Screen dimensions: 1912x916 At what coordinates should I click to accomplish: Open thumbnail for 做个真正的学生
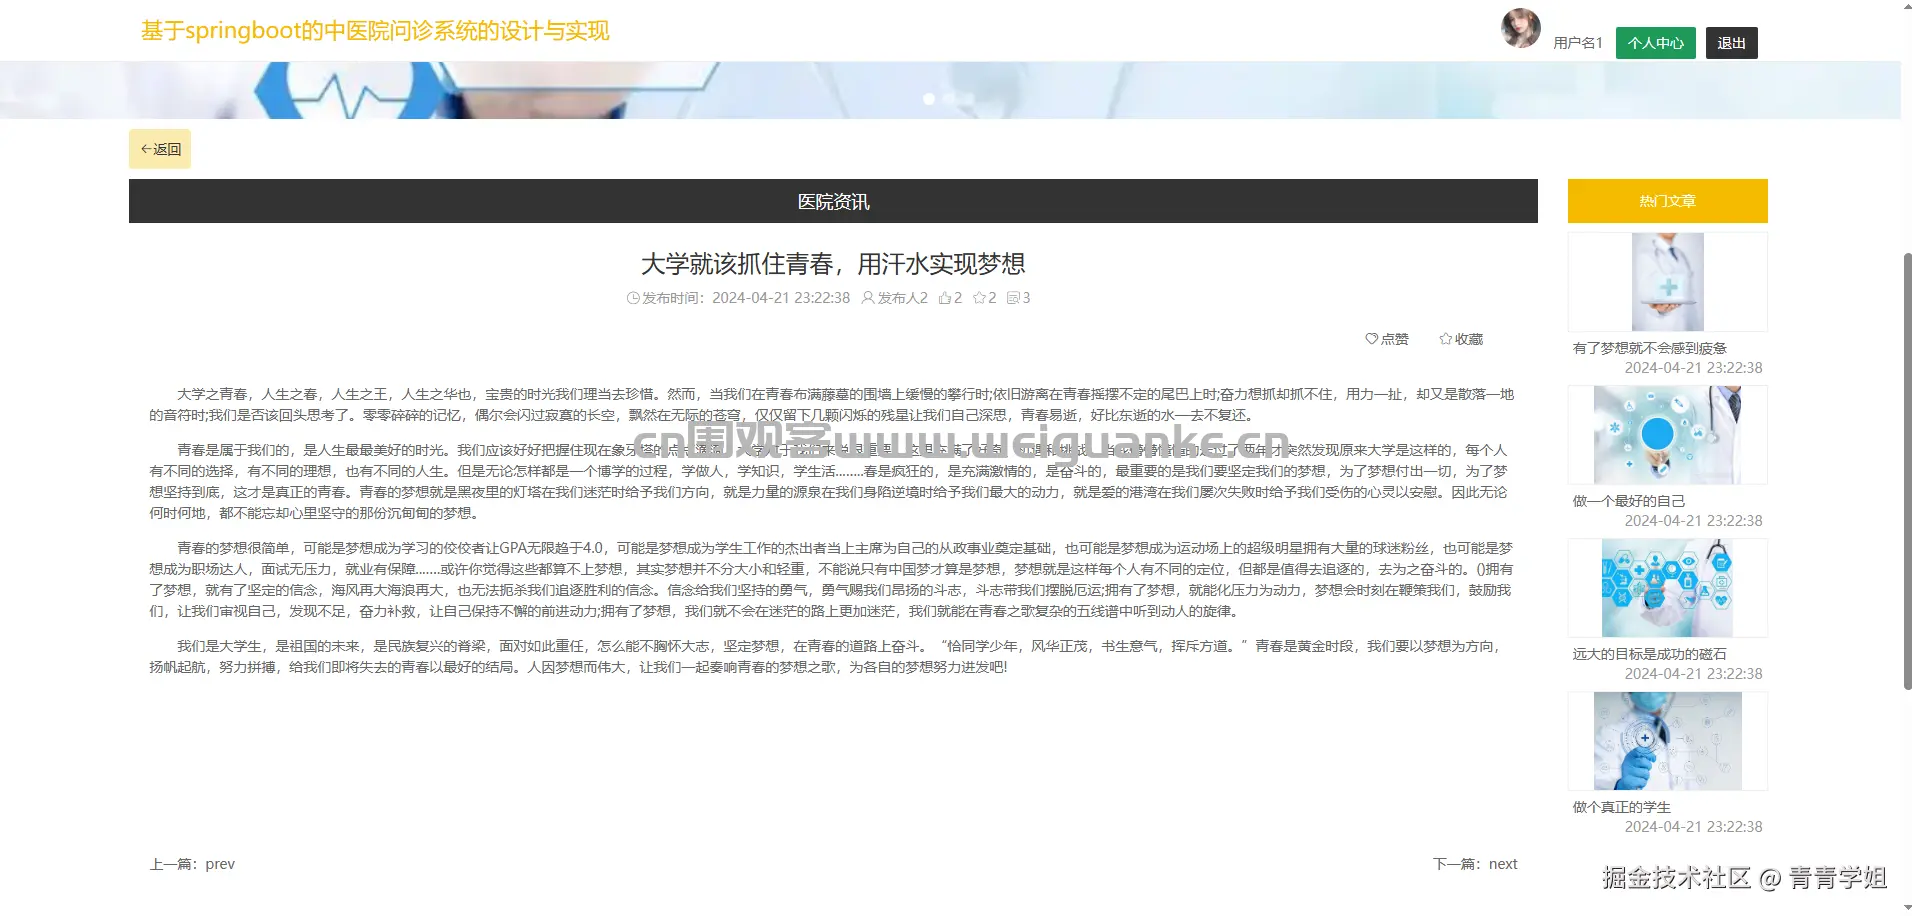pyautogui.click(x=1667, y=741)
